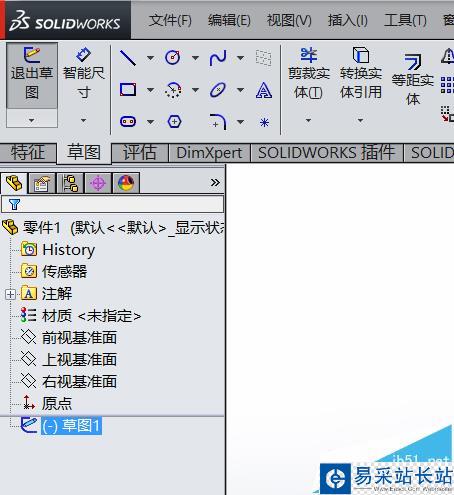Click the SOLIDWORKS logo
The image size is (454, 495).
pyautogui.click(x=65, y=21)
